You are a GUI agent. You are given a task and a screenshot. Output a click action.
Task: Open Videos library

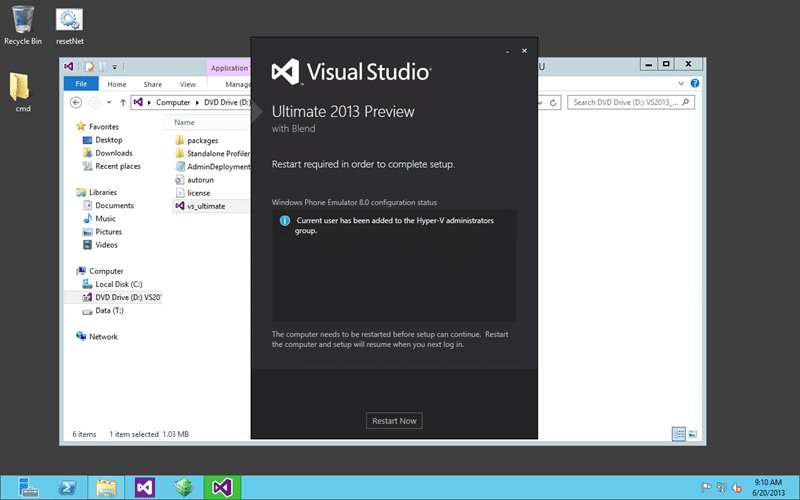106,245
